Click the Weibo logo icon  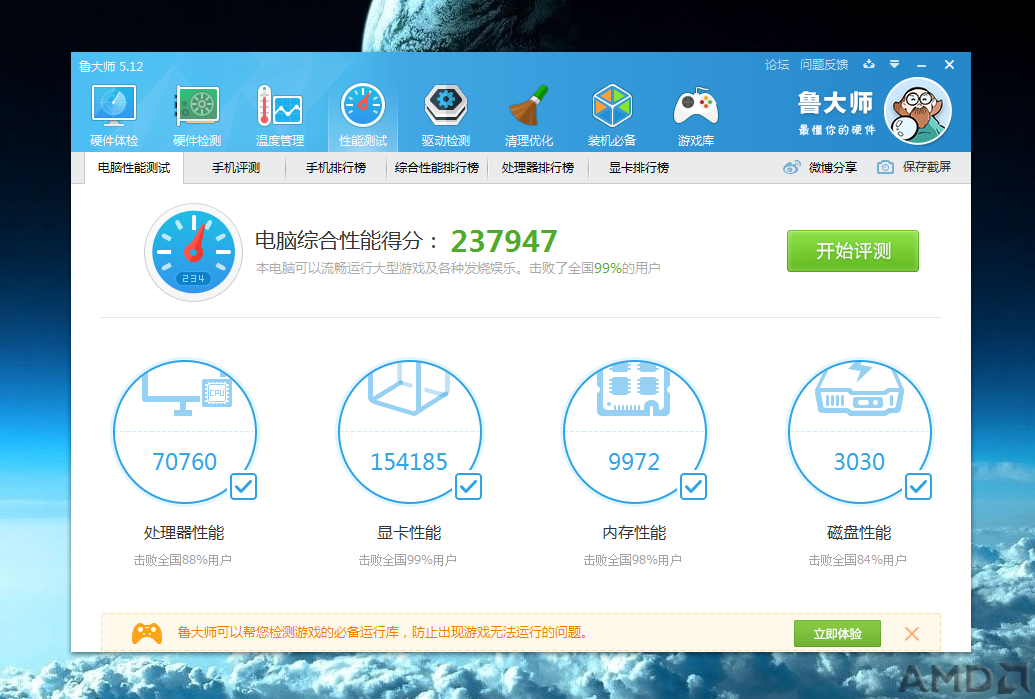[791, 168]
